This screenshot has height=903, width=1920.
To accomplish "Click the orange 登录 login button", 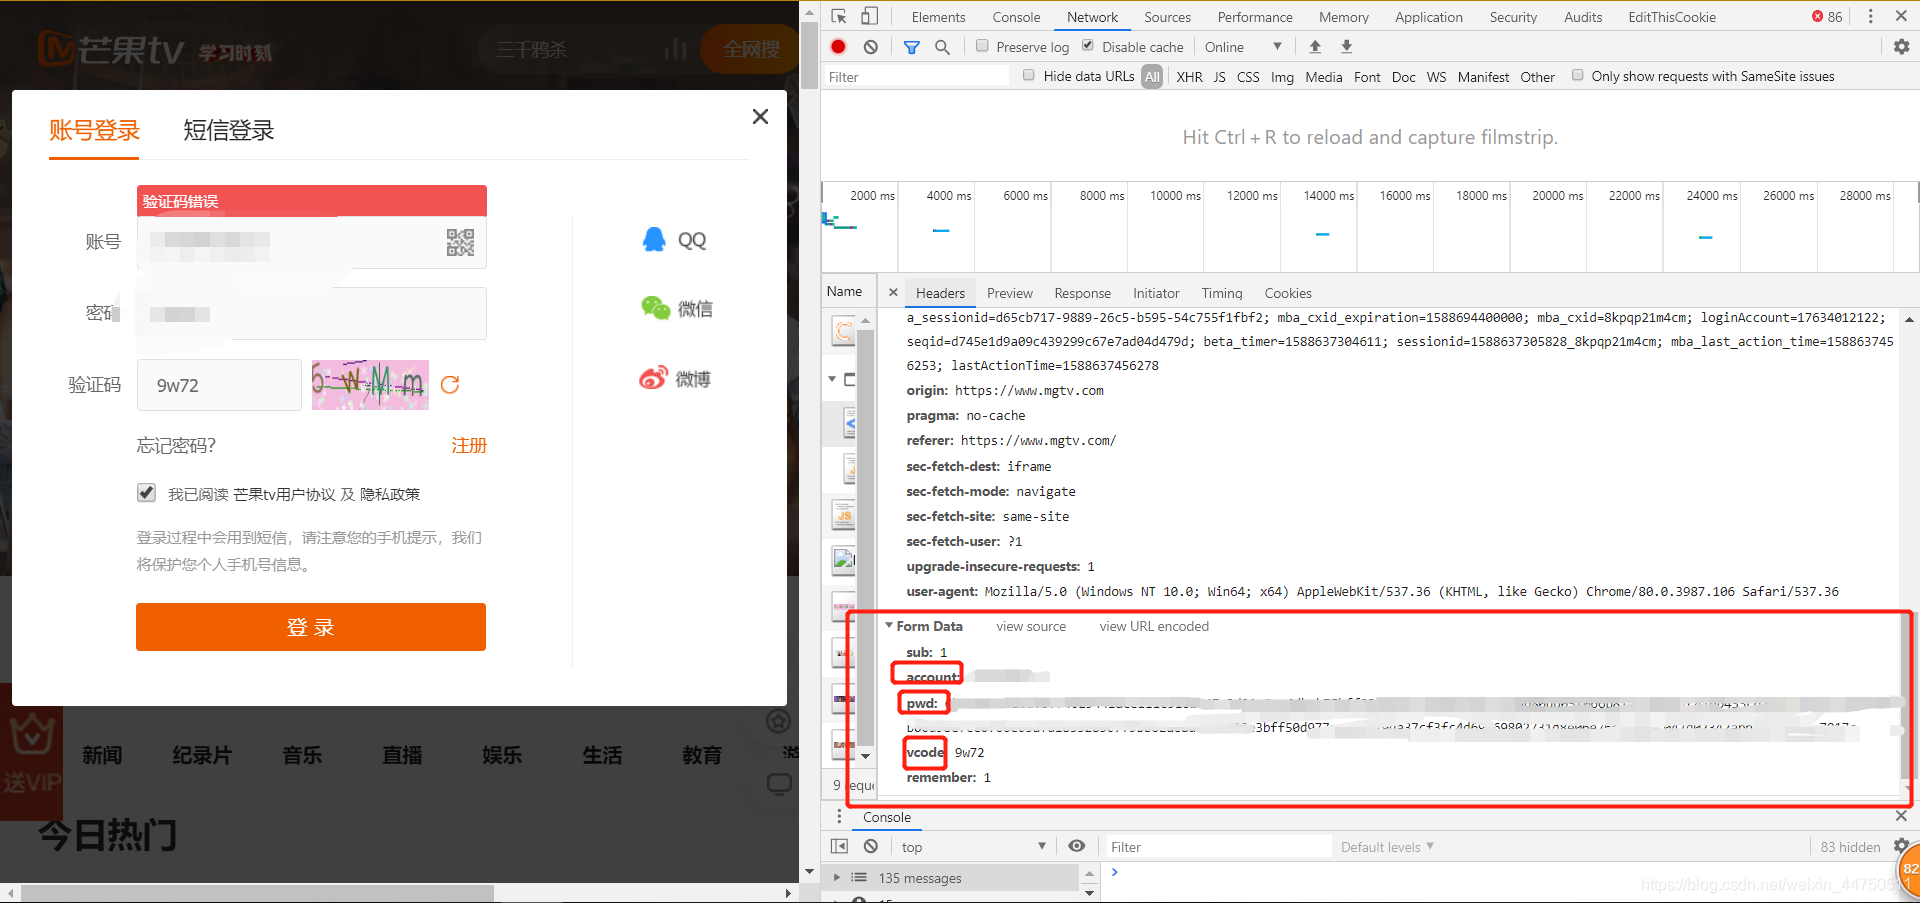I will [311, 627].
